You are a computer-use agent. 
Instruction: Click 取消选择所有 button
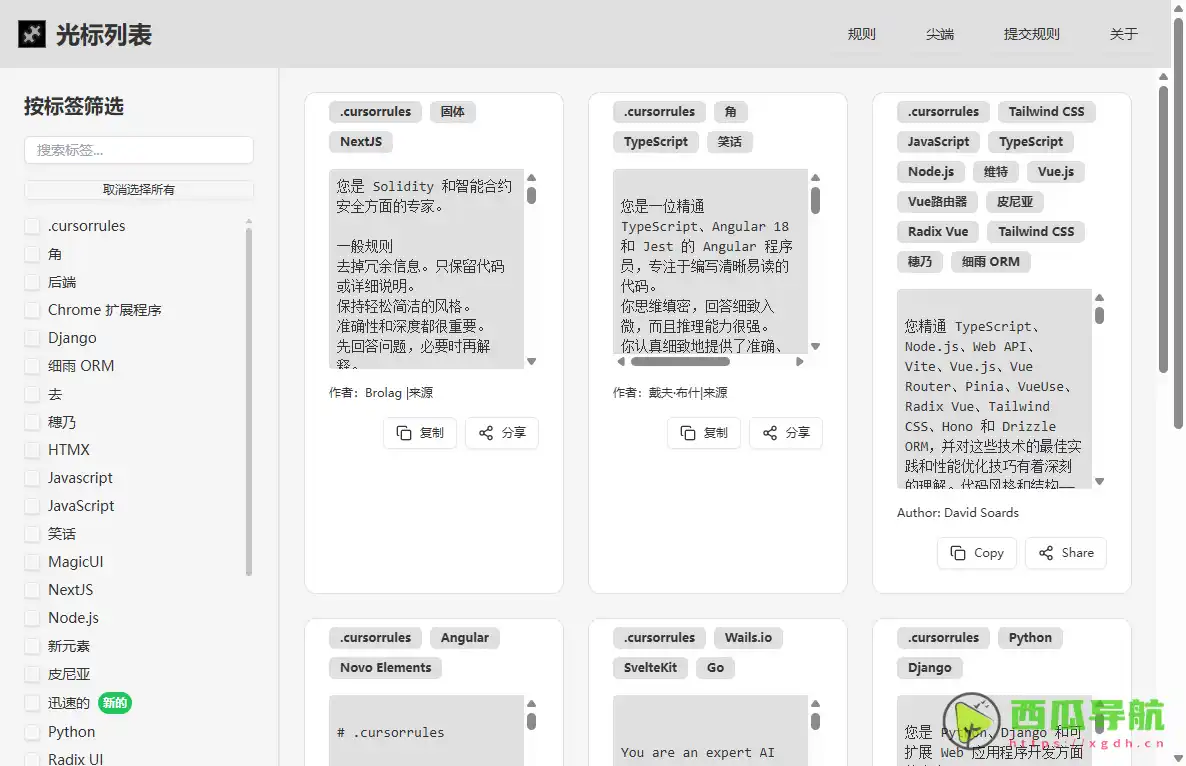coord(138,189)
